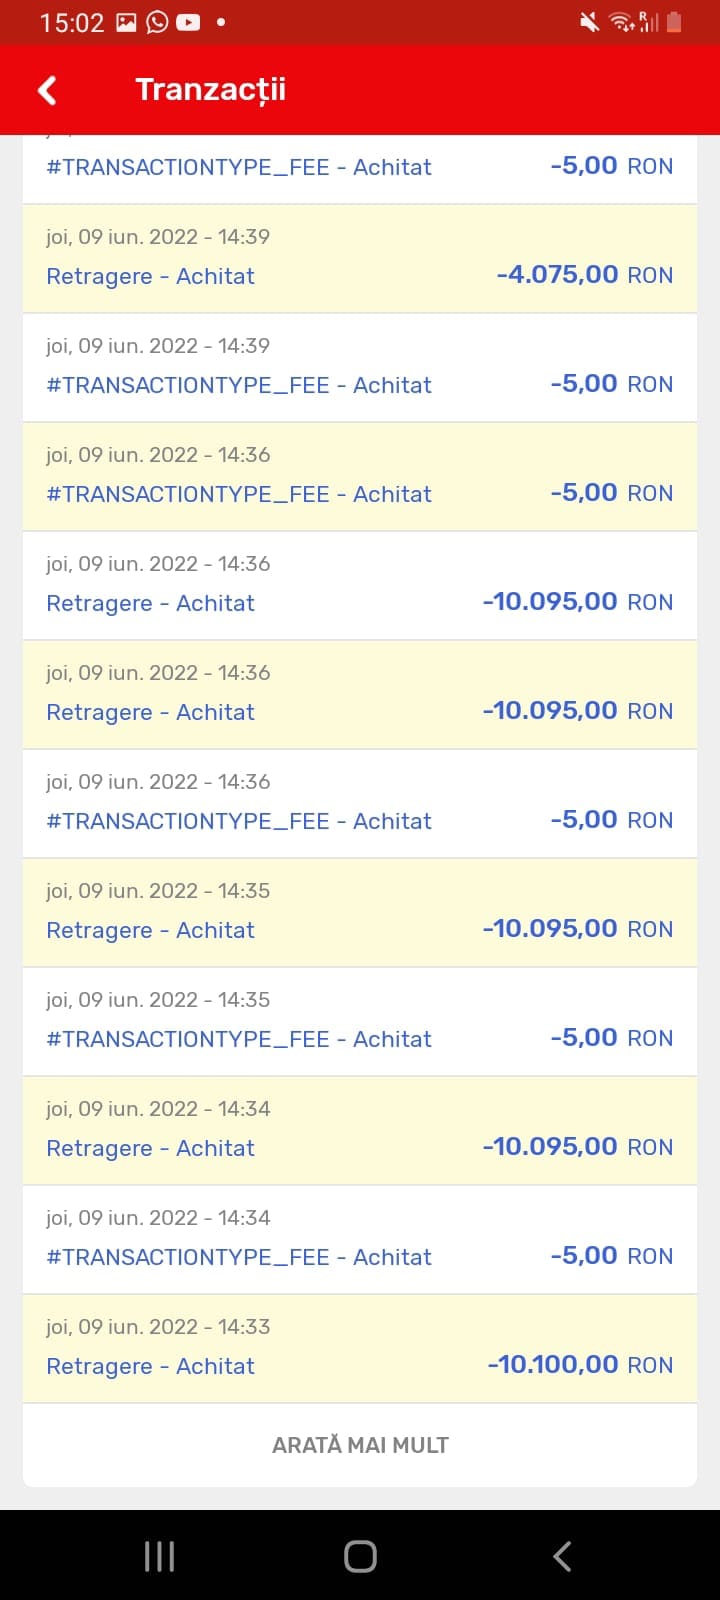Load more with ARATĂ MAI MULT
Screen dimensions: 720x1600
(360, 1445)
